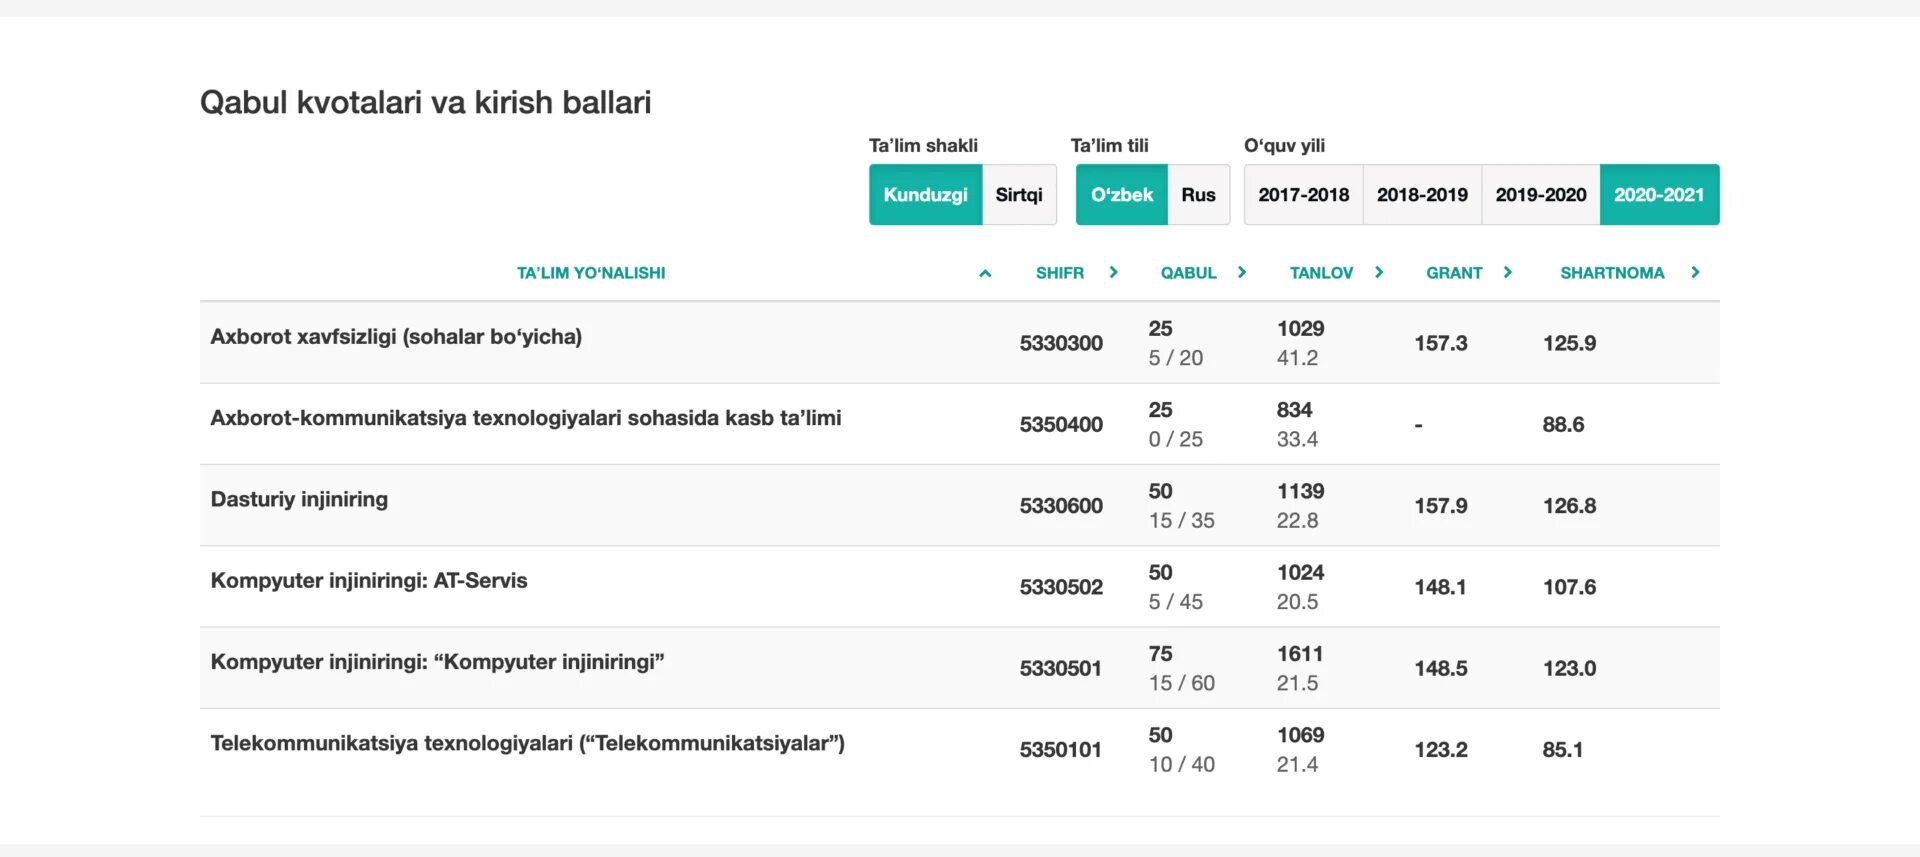Sort by TANLOV column header
Image resolution: width=1920 pixels, height=857 pixels.
pos(1321,273)
